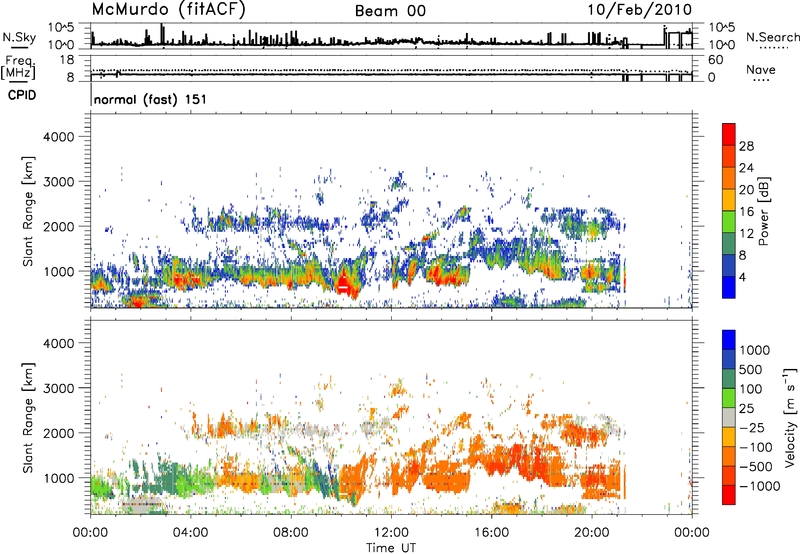Click the '04:00' time axis tick label
Viewport: 800px width, 554px height.
[190, 533]
